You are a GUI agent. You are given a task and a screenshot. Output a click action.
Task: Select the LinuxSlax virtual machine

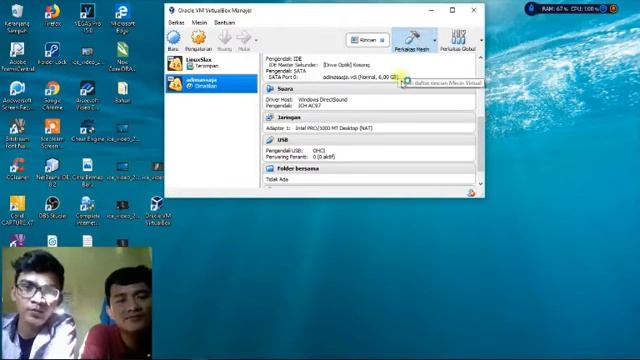[211, 63]
